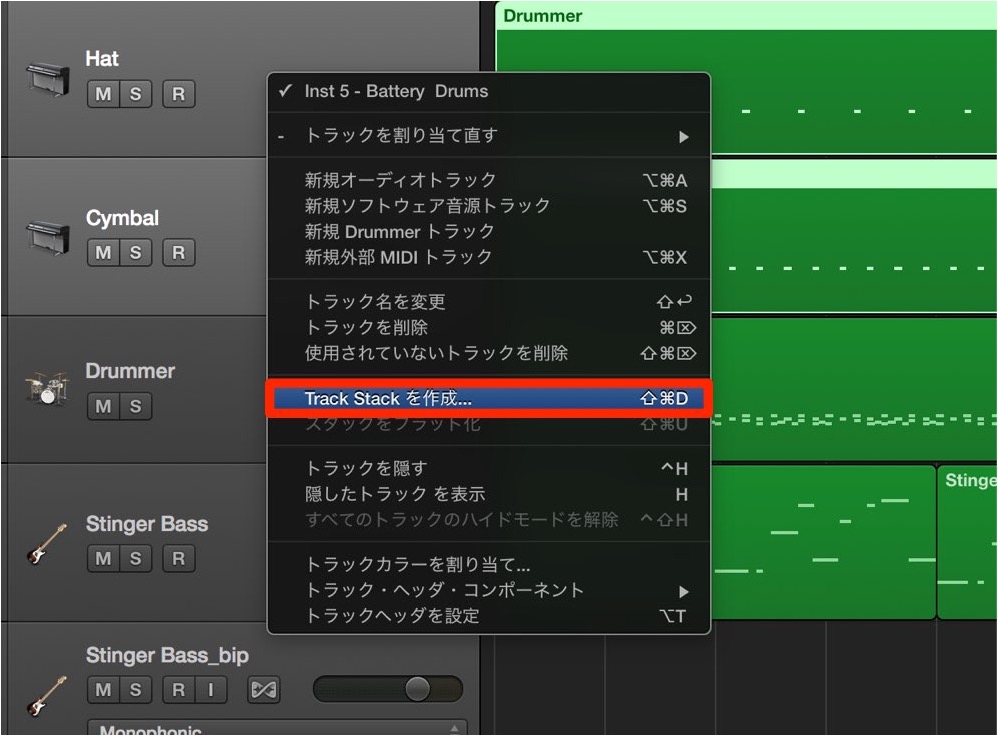Click the Stinger Bass track name
The height and width of the screenshot is (736, 998).
147,524
